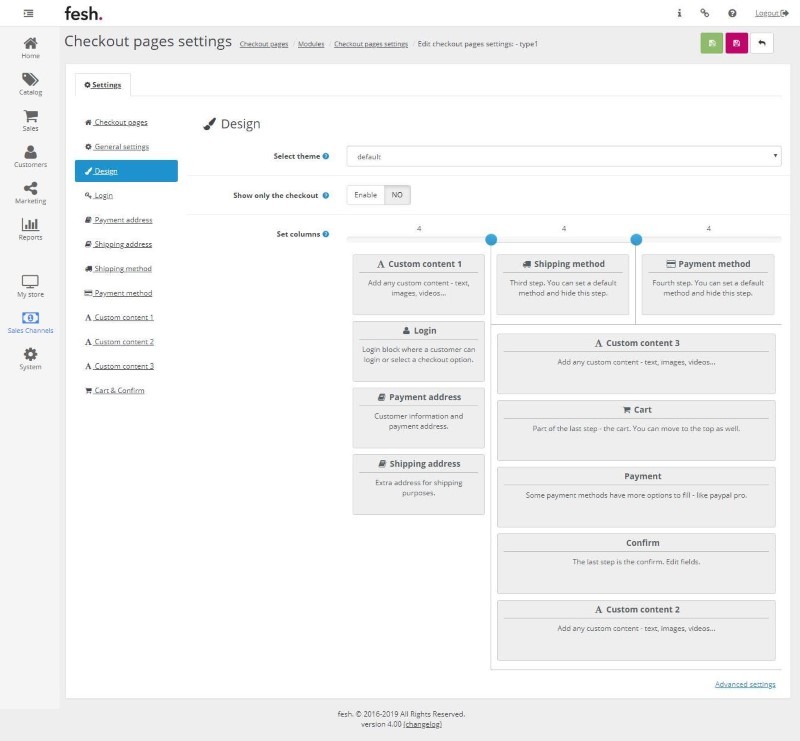This screenshot has height=741, width=800.
Task: Click the Shipping method layout block
Action: coord(563,284)
